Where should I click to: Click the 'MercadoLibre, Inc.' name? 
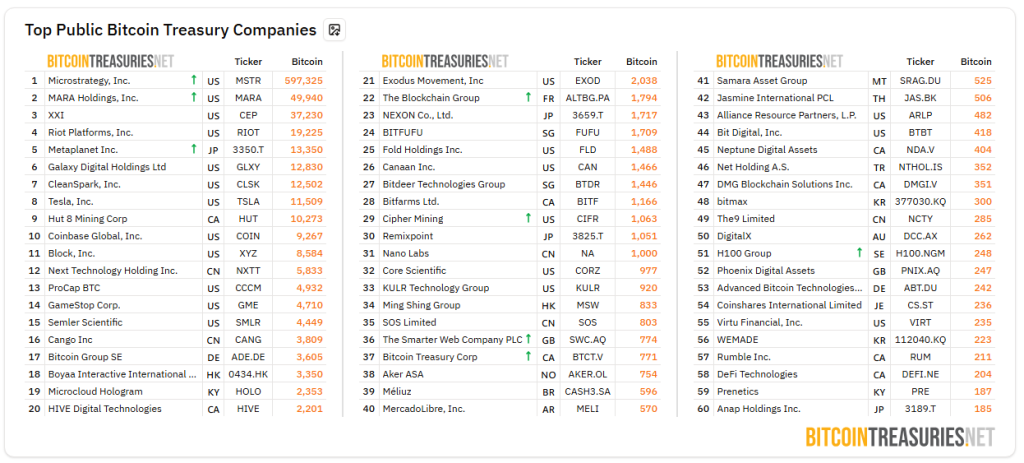(x=424, y=409)
